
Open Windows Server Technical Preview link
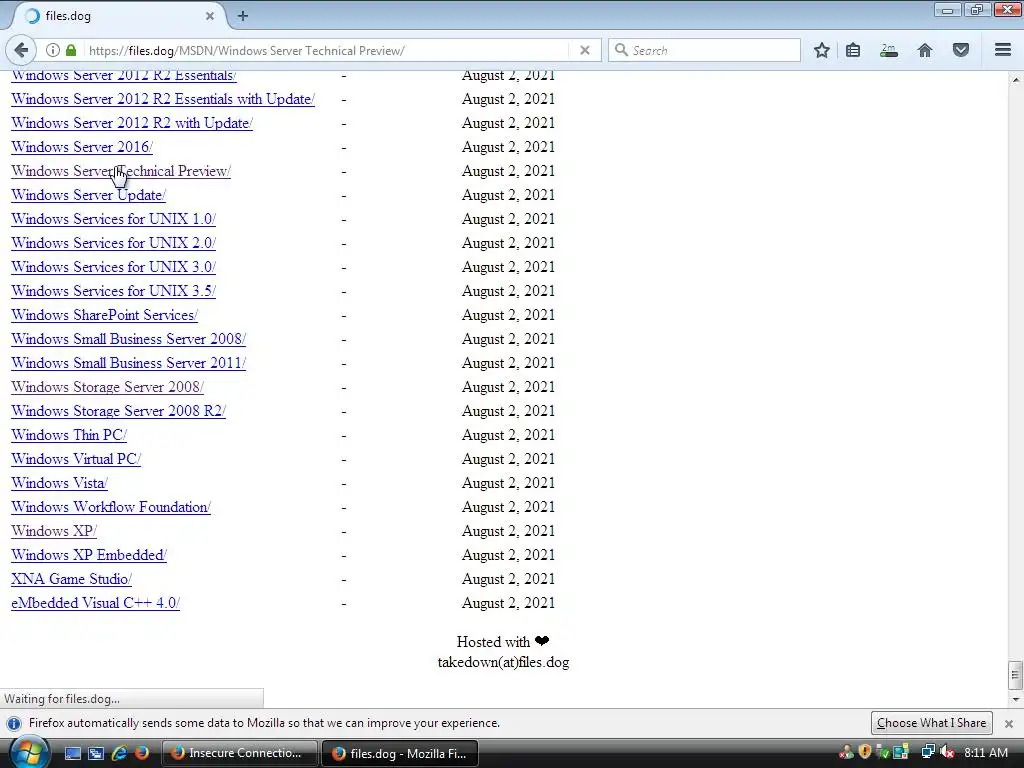coord(121,171)
